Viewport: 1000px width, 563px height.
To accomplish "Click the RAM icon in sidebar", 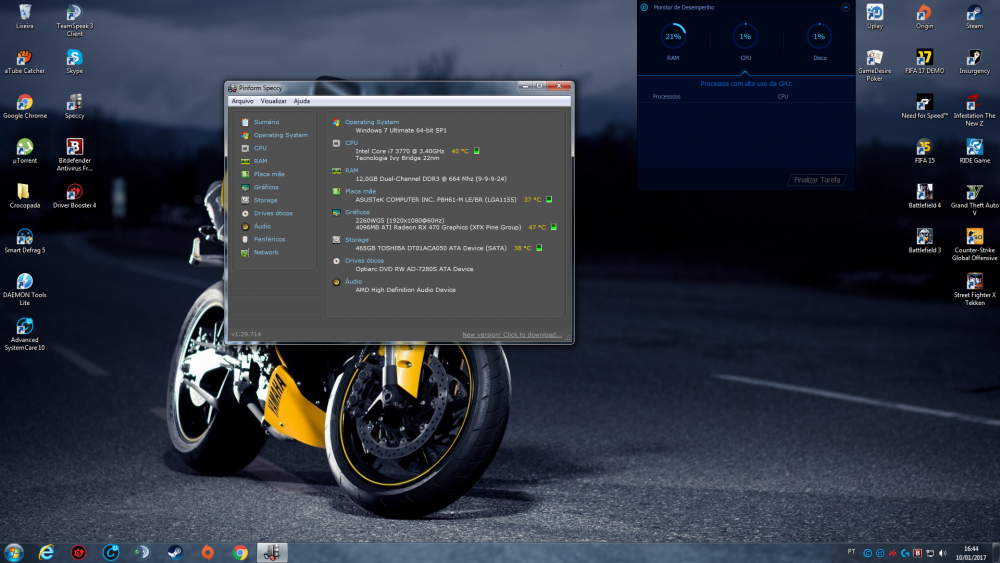I will click(x=246, y=161).
